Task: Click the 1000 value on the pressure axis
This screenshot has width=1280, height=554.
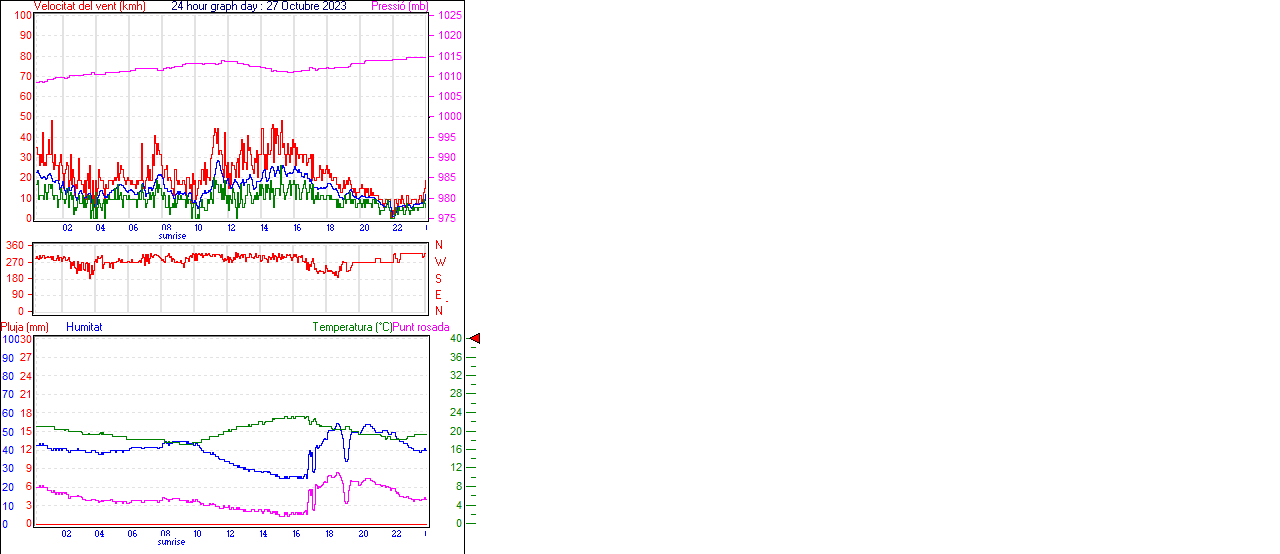Action: 447,117
